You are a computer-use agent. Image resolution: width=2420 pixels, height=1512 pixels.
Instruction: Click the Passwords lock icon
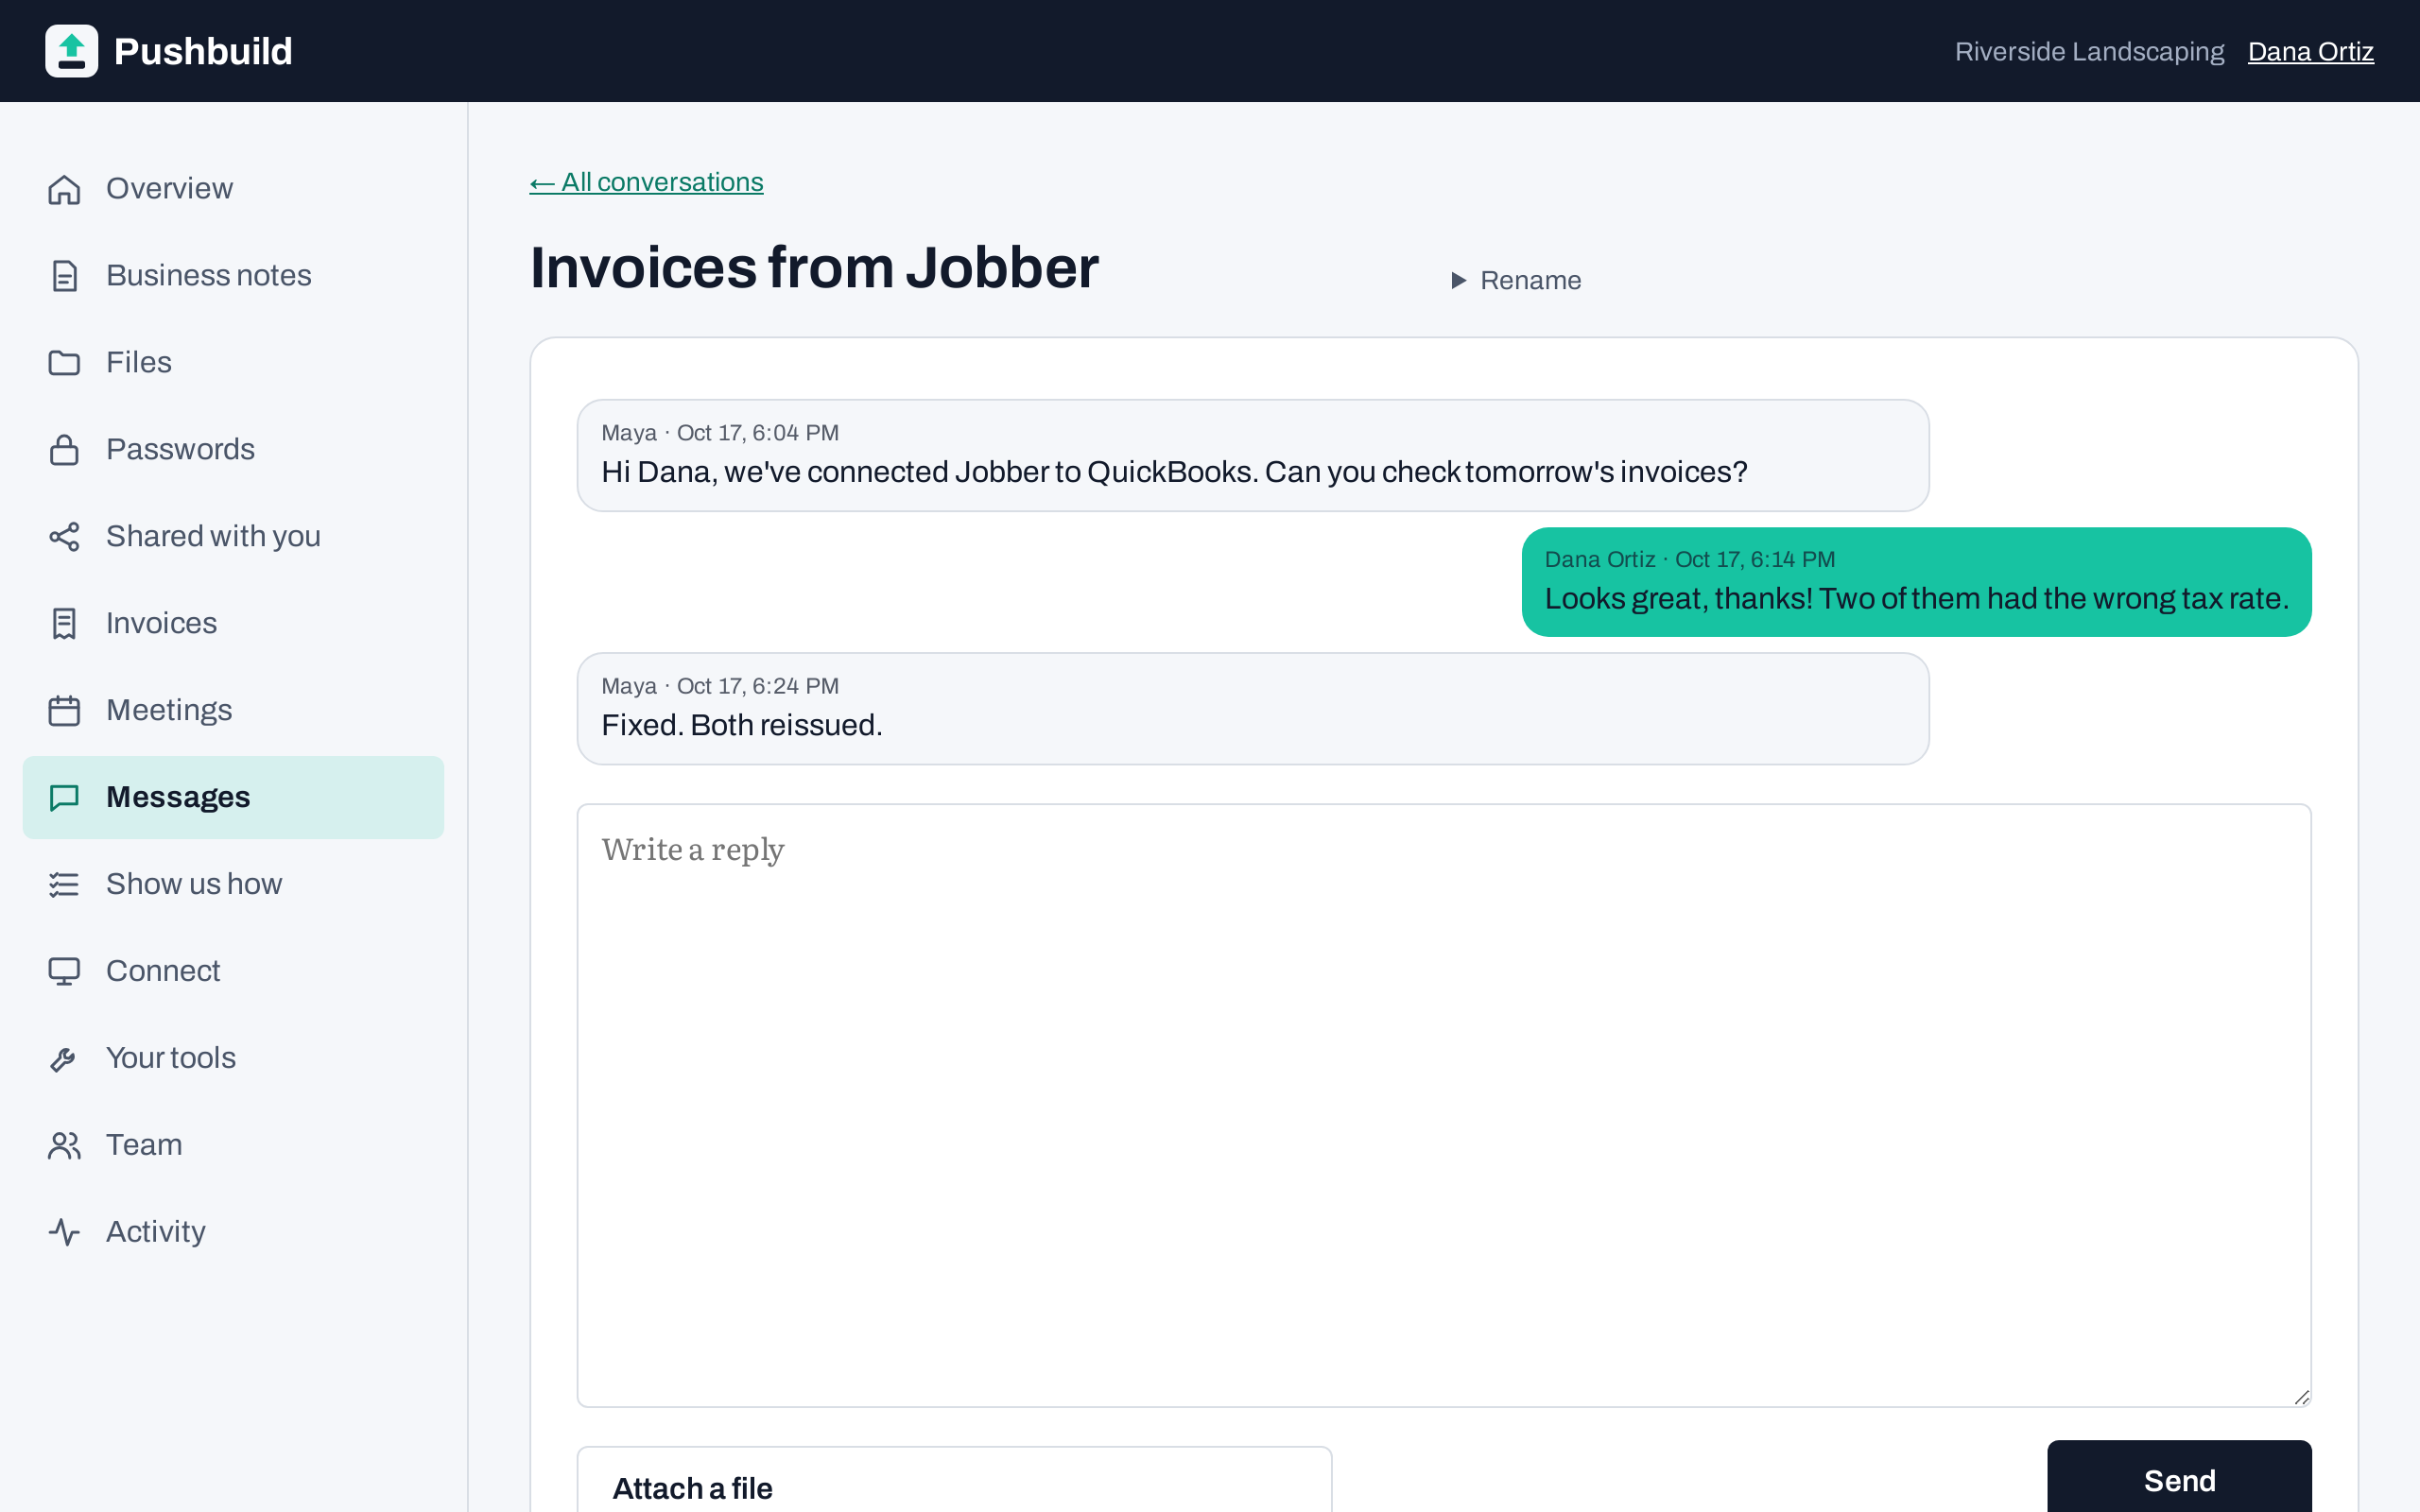[64, 450]
